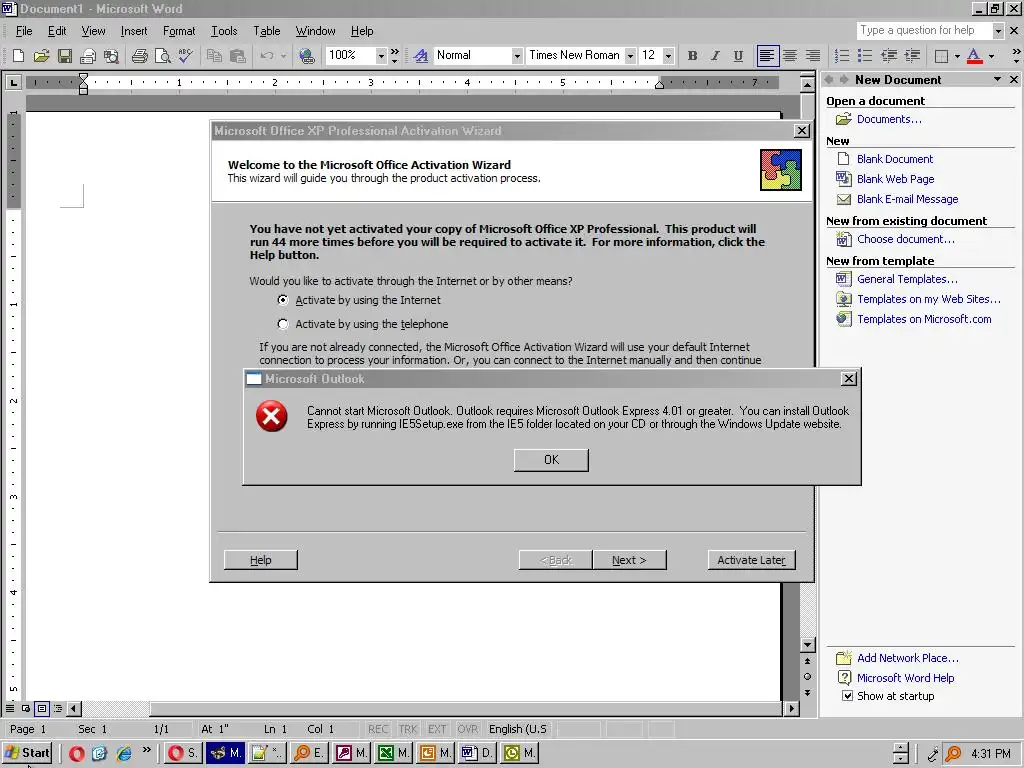
Task: Open the Tools menu
Action: tap(224, 31)
